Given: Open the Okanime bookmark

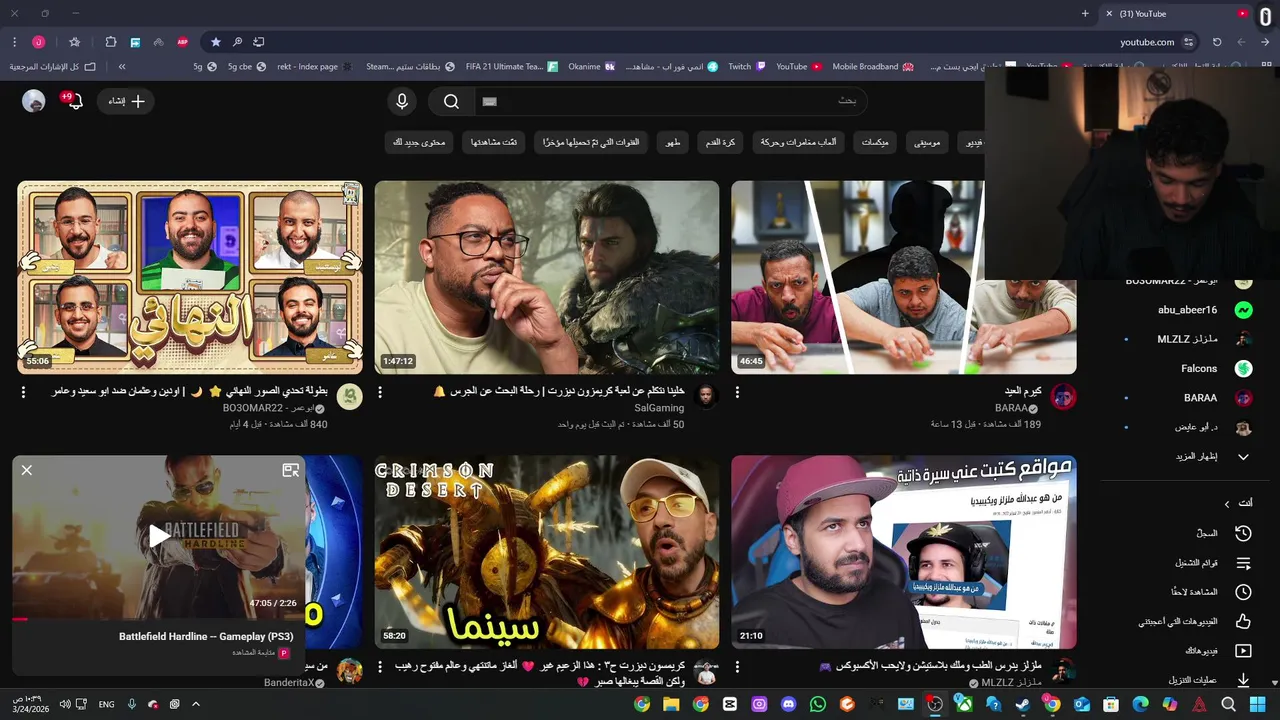Looking at the screenshot, I should click(x=590, y=67).
